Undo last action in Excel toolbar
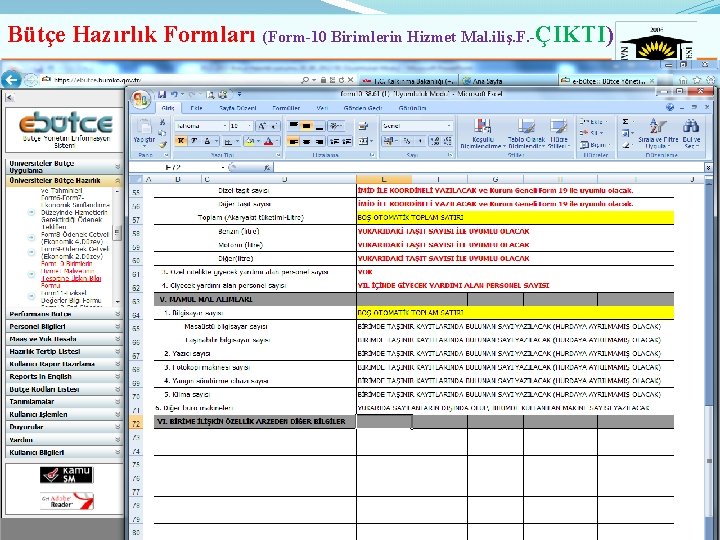This screenshot has height=540, width=720. 174,95
